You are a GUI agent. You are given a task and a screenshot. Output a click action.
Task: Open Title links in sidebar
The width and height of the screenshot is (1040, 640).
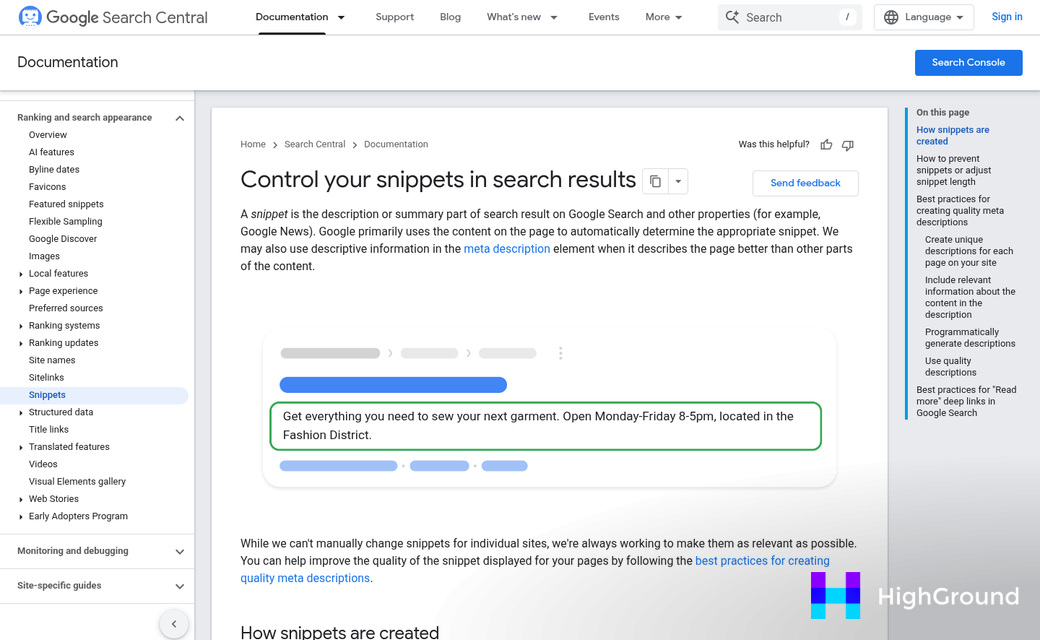coord(48,430)
